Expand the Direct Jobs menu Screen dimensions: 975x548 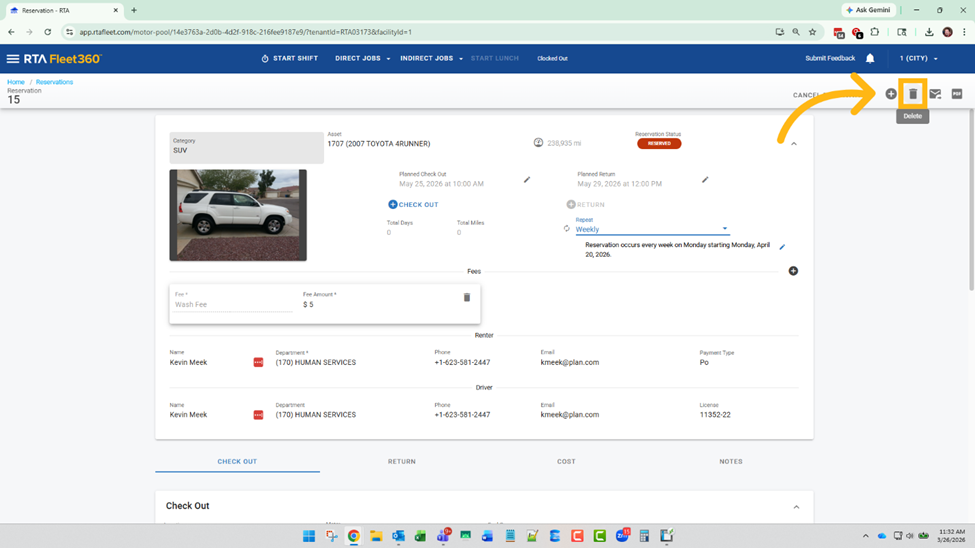(362, 59)
